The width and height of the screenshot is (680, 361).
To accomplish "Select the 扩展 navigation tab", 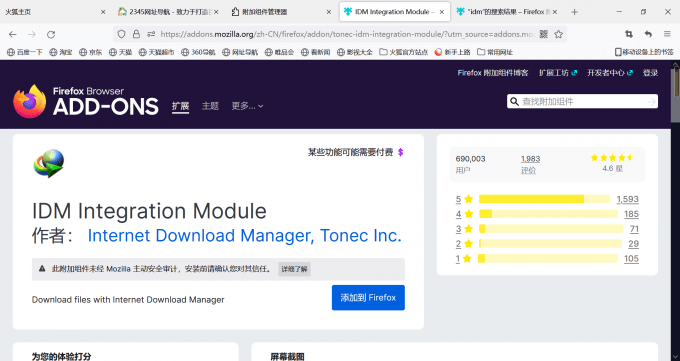I will click(x=180, y=106).
